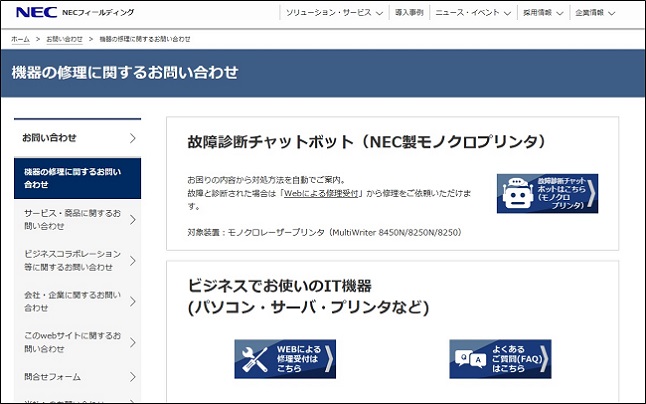Select 機器の修理に関するお問い合わせ sidebar item
646x404 pixels.
point(77,178)
